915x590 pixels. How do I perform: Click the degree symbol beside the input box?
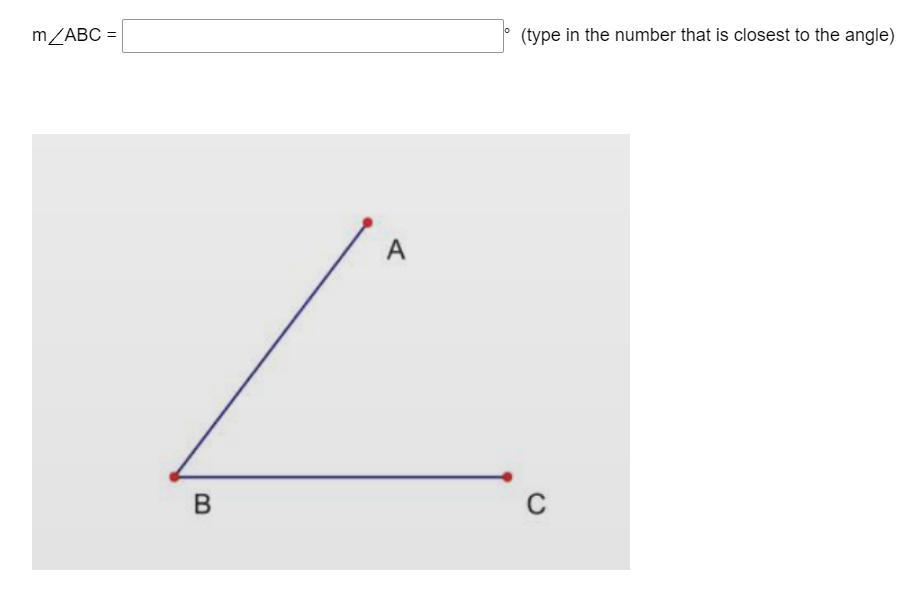507,29
